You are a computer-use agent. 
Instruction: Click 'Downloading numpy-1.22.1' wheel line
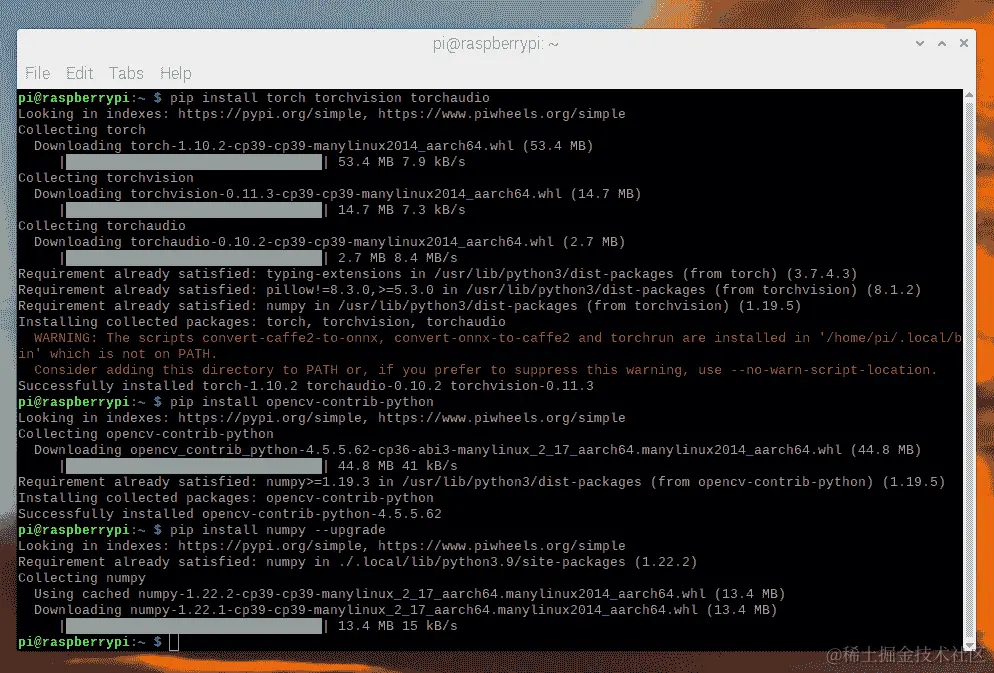[406, 610]
